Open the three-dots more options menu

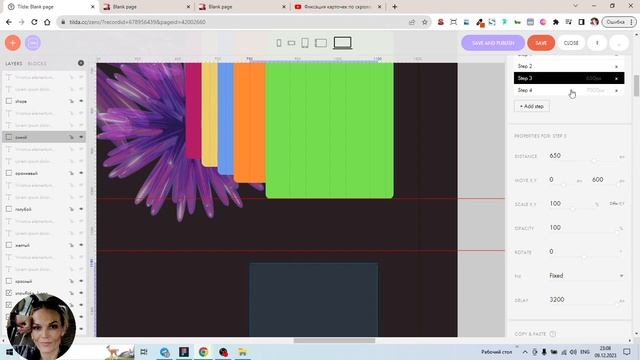pyautogui.click(x=619, y=43)
